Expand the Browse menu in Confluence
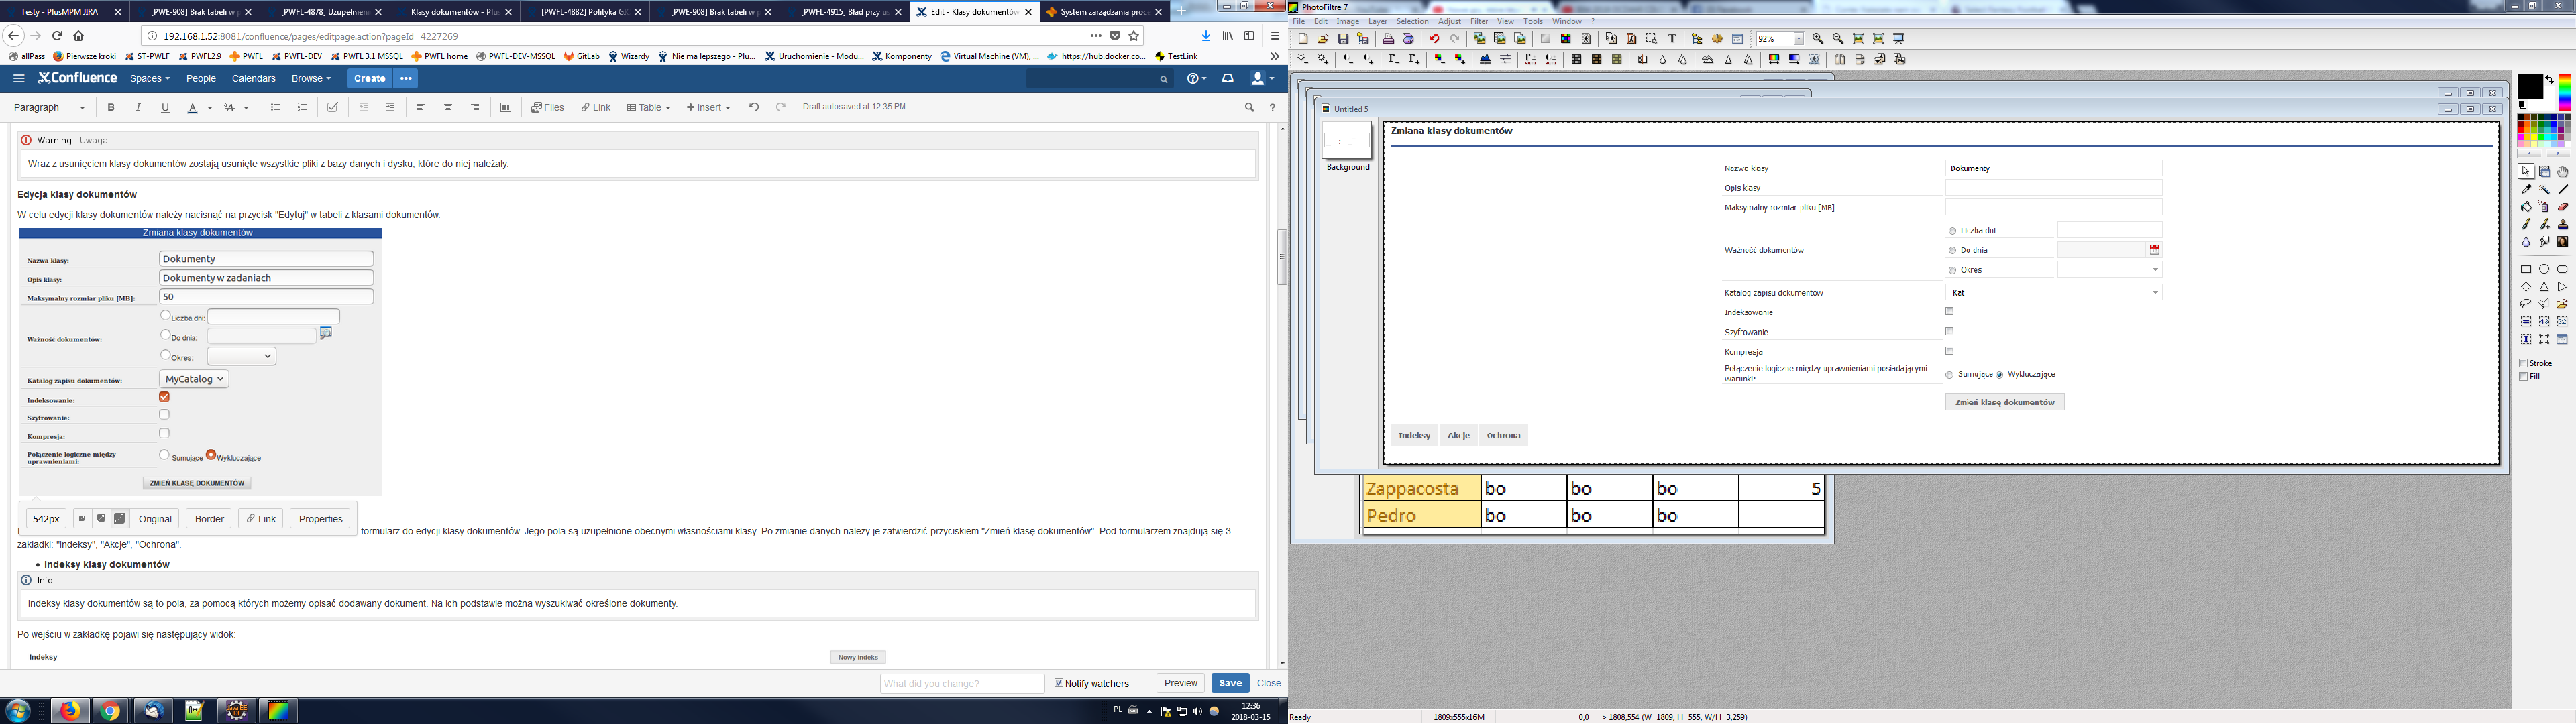 [x=311, y=78]
